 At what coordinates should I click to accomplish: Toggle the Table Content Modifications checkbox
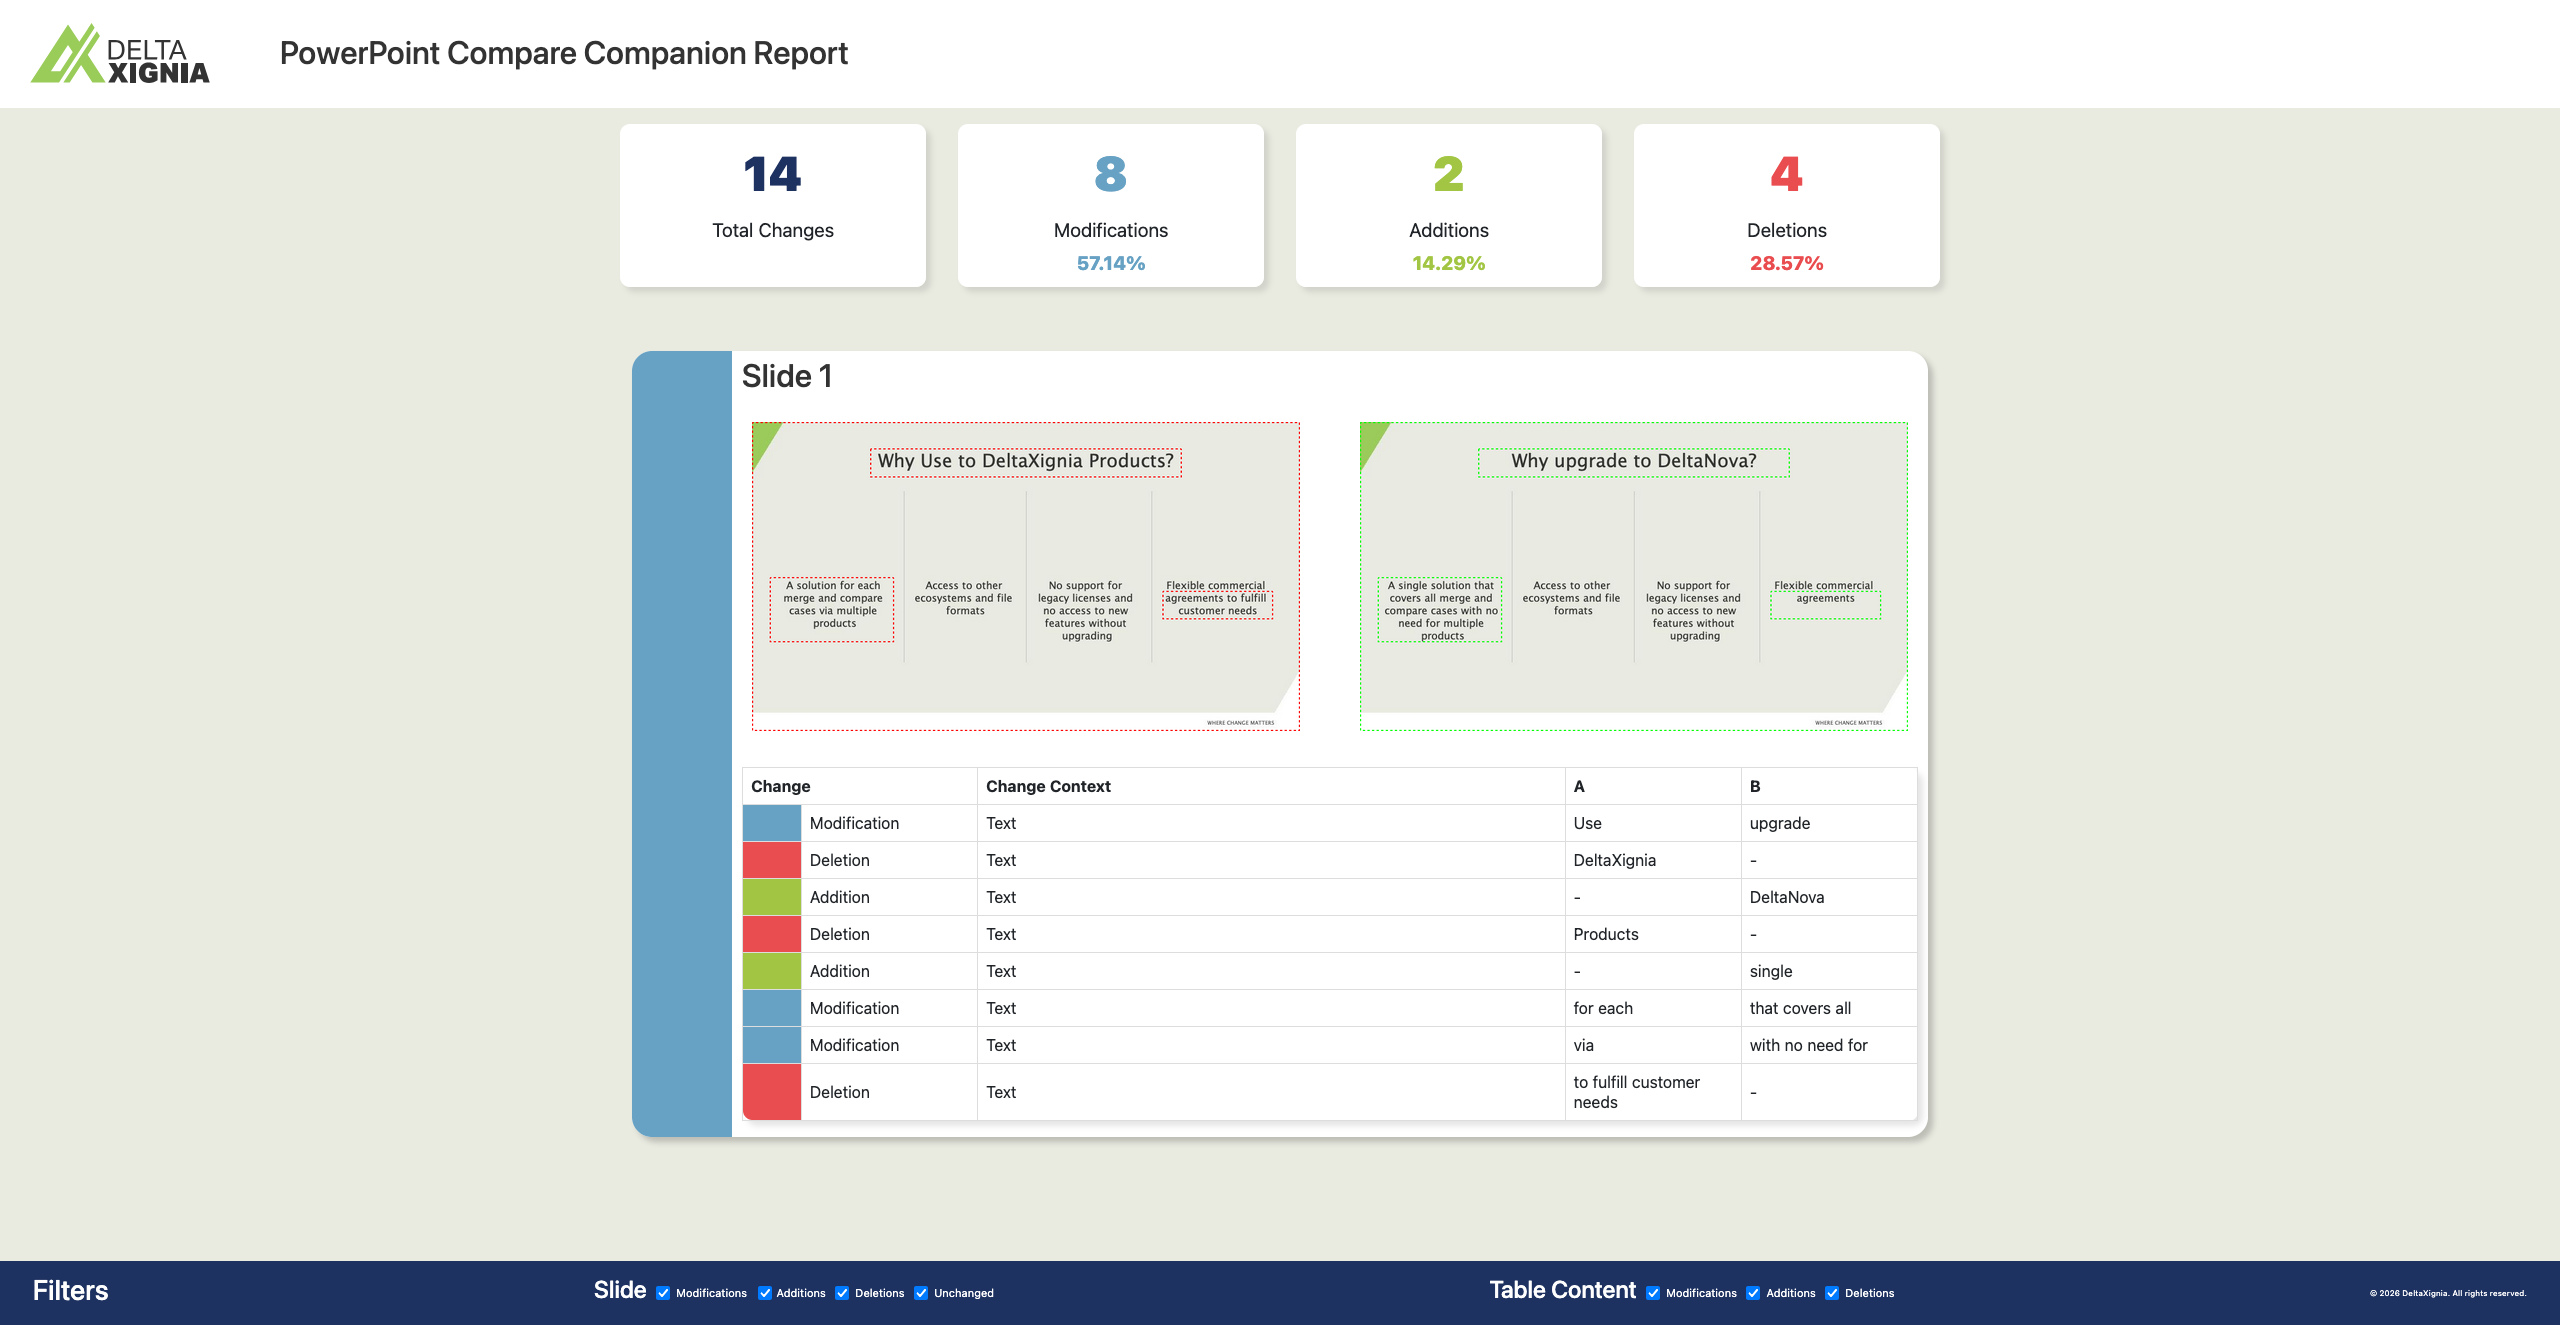click(x=1653, y=1293)
